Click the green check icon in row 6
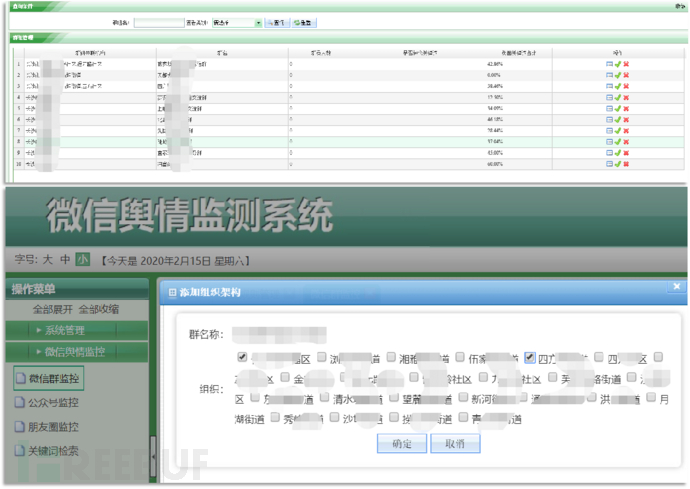 618,119
